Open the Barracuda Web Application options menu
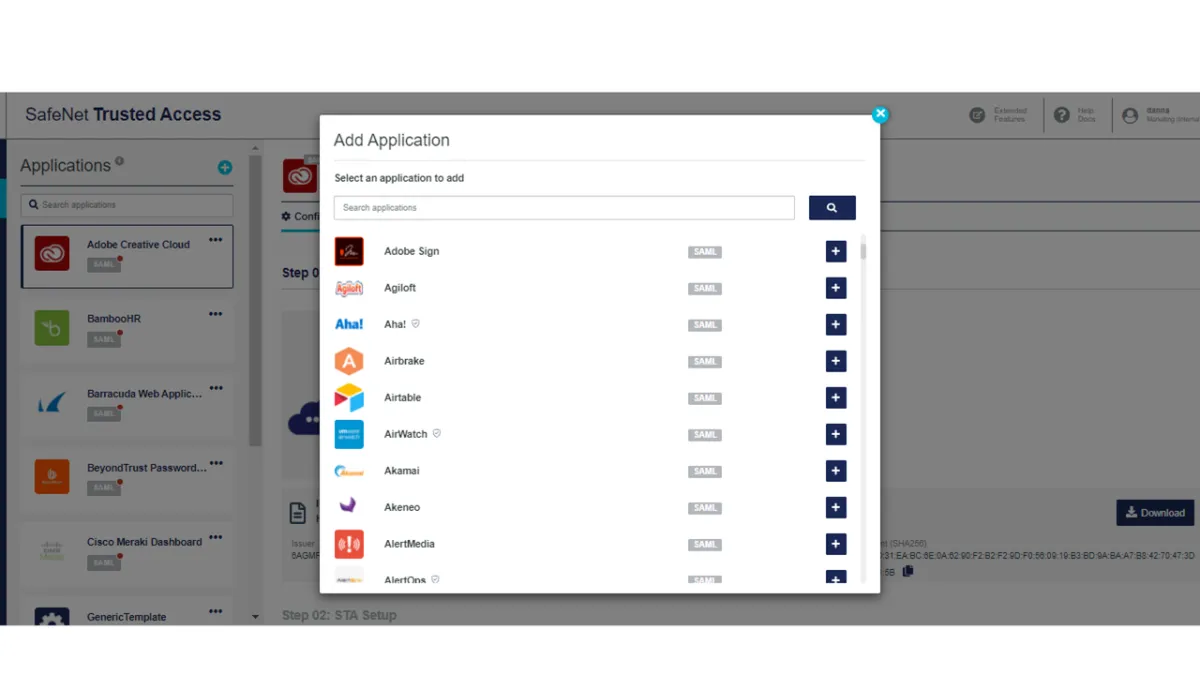 pos(215,388)
